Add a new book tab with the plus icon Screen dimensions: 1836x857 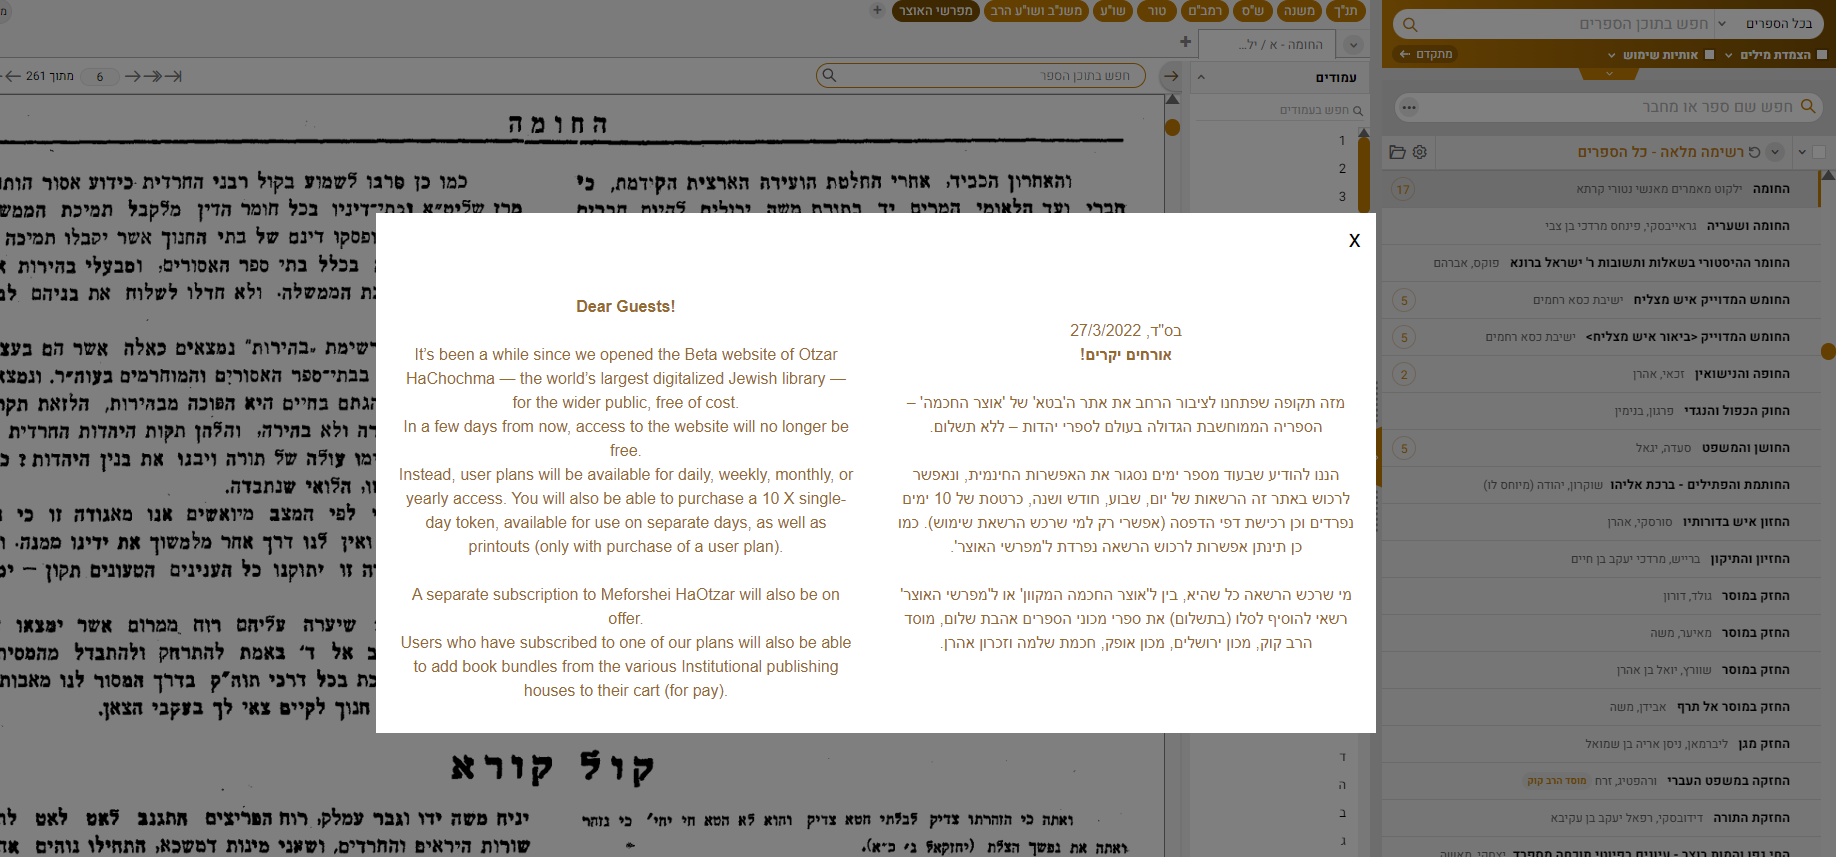[x=1185, y=42]
